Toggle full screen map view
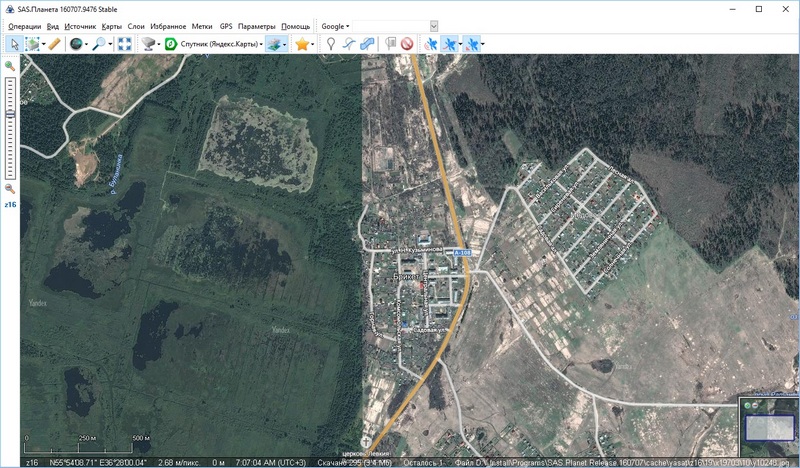 click(x=124, y=44)
